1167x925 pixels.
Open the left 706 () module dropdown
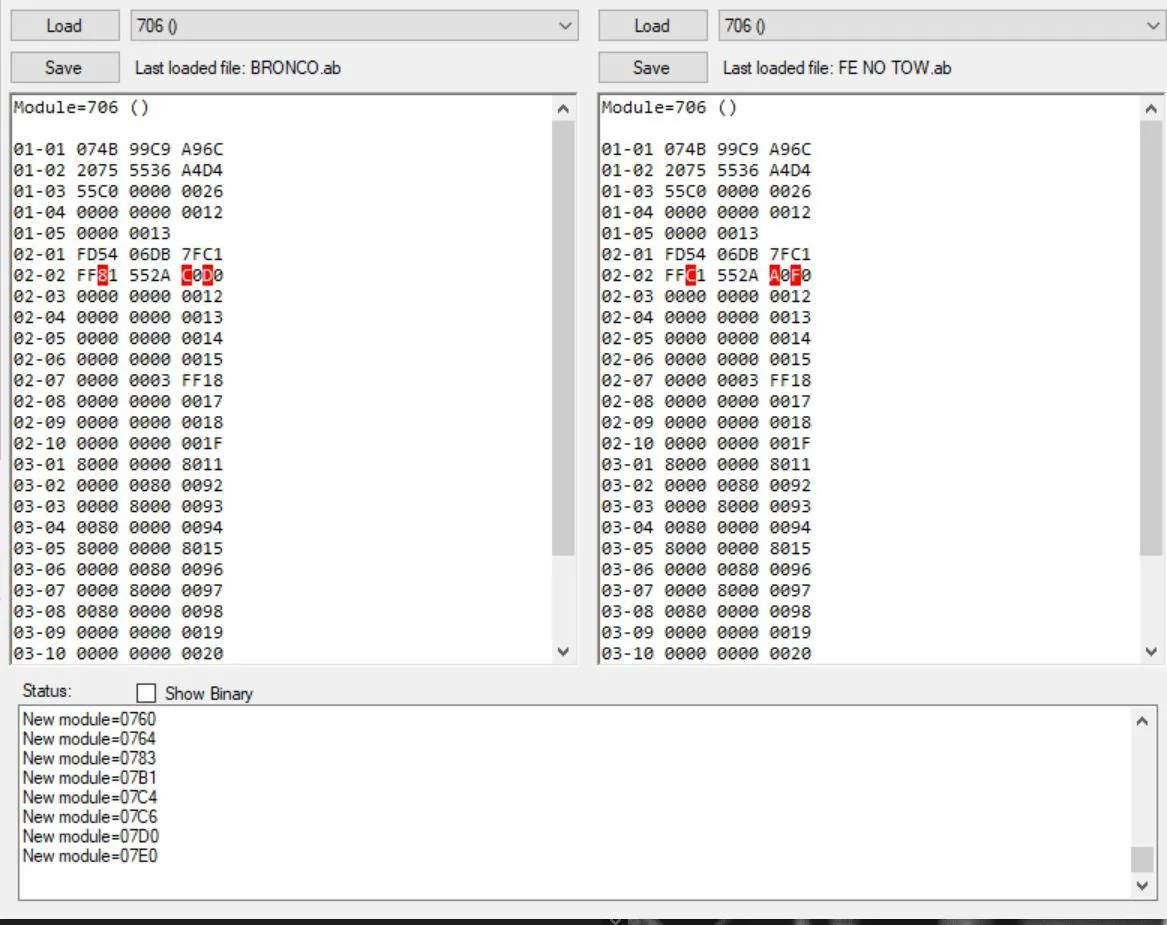click(354, 26)
